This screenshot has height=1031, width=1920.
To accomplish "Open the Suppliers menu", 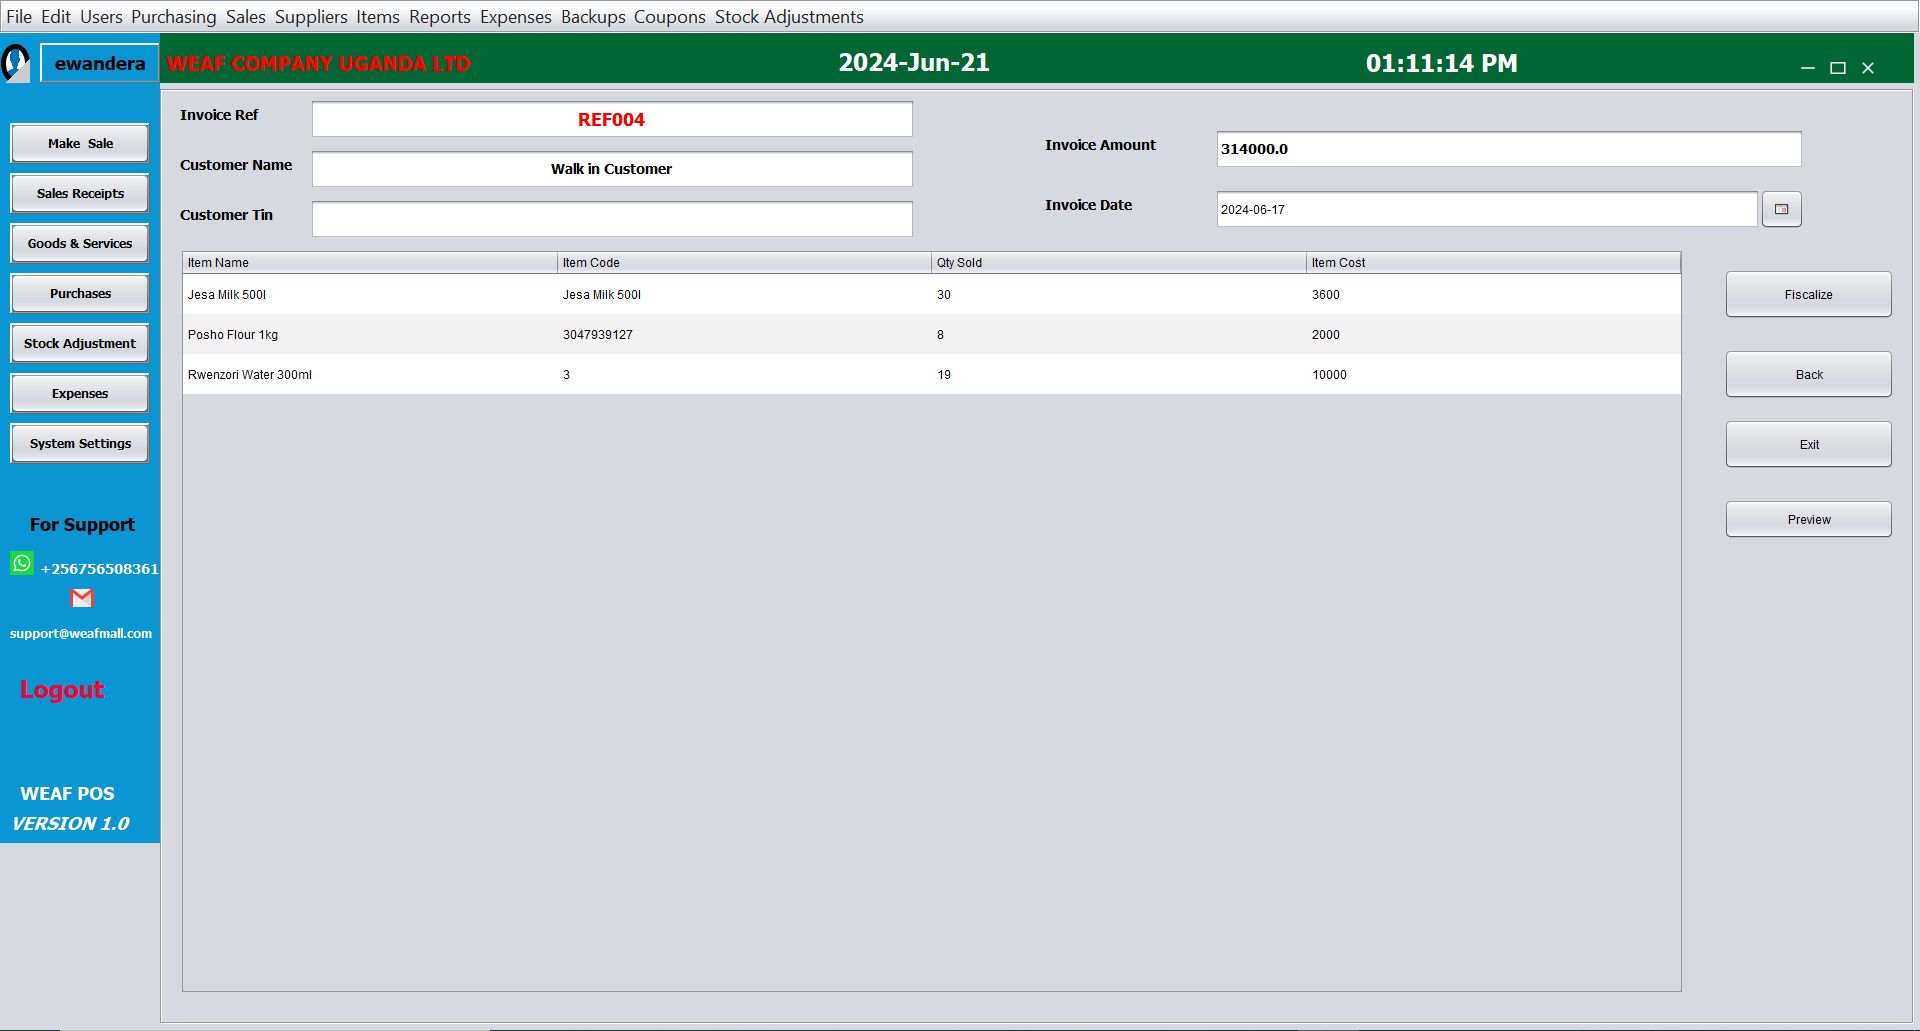I will pos(311,17).
